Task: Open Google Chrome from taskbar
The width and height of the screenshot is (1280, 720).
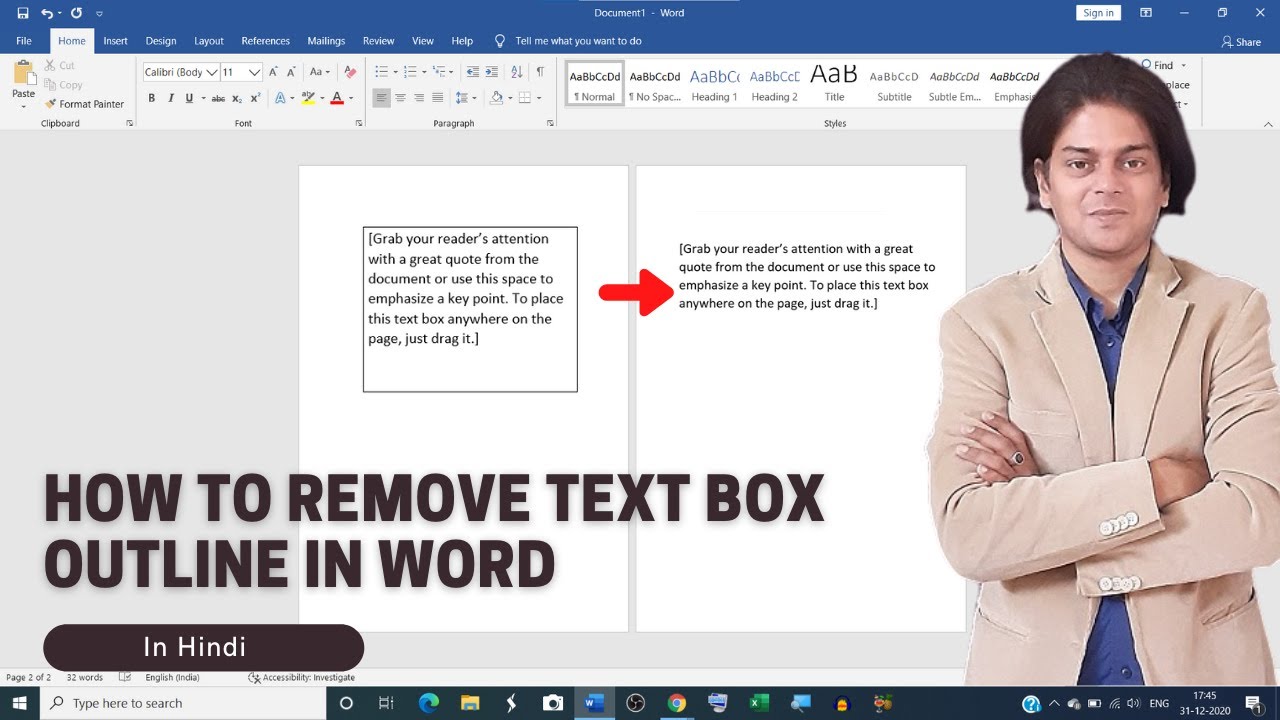Action: pos(676,703)
